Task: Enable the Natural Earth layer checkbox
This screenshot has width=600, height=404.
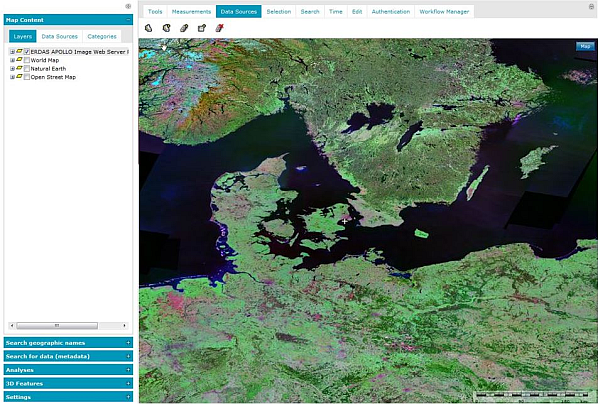Action: click(x=27, y=68)
